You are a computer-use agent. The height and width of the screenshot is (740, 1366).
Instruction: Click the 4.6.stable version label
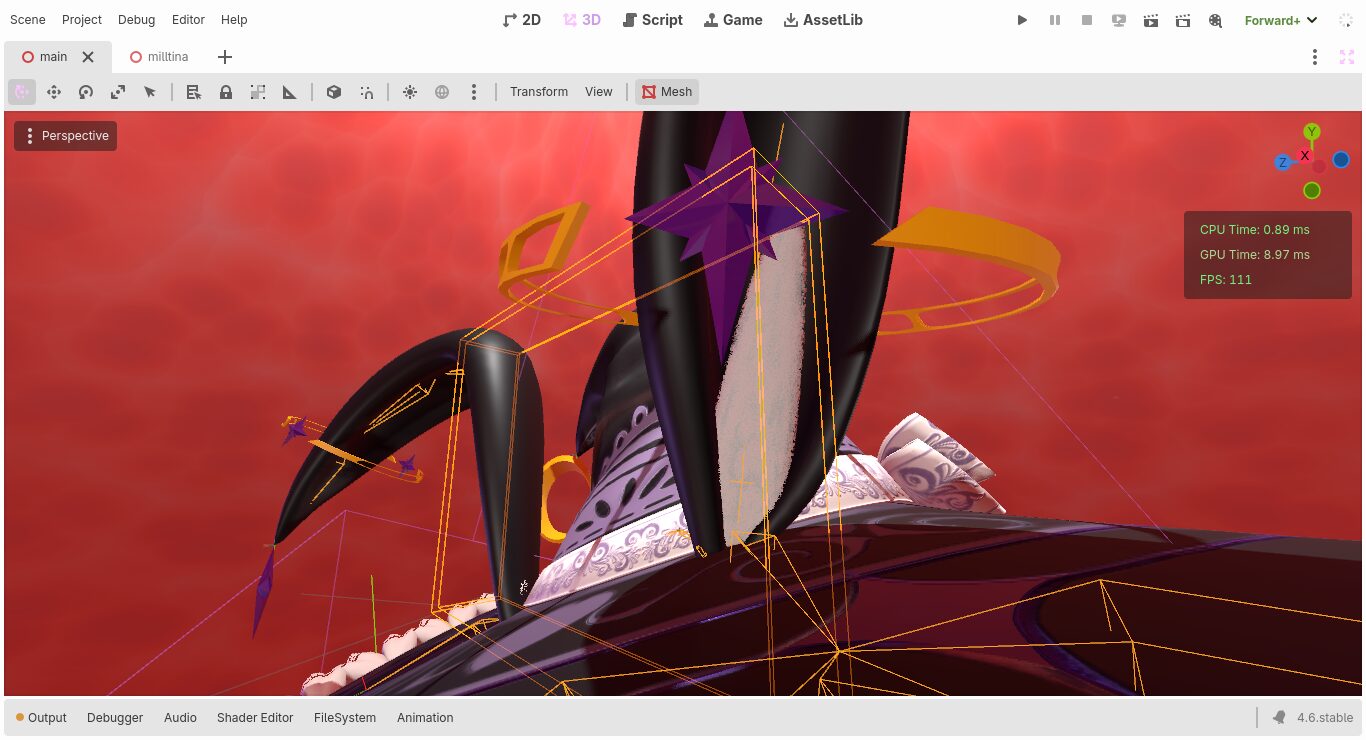coord(1325,718)
